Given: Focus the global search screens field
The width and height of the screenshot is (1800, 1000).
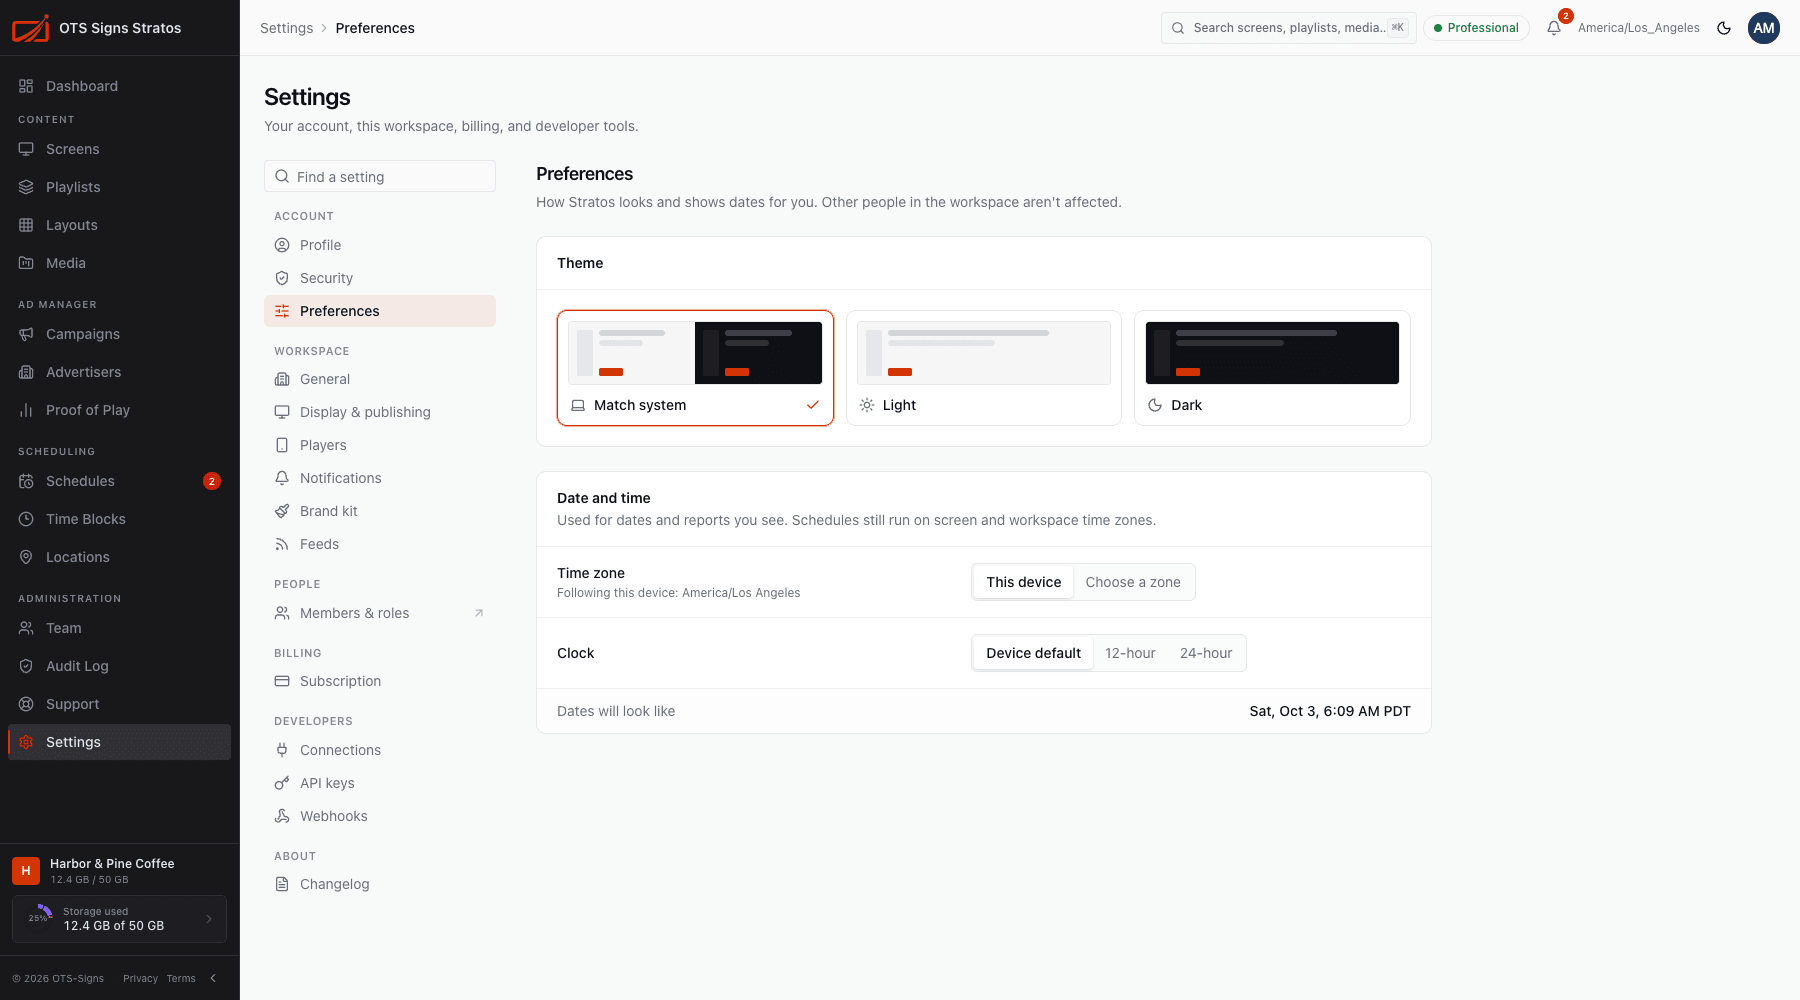Looking at the screenshot, I should 1288,28.
